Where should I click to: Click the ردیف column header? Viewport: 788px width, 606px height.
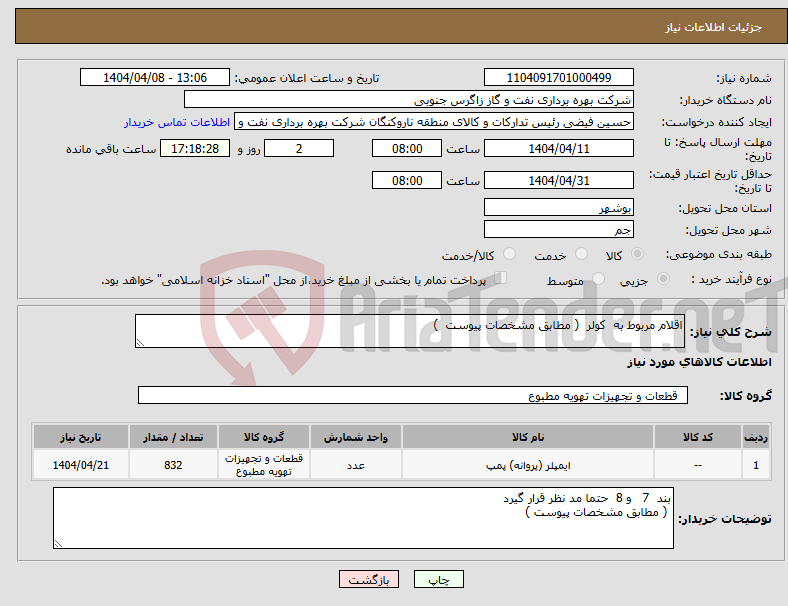(756, 437)
